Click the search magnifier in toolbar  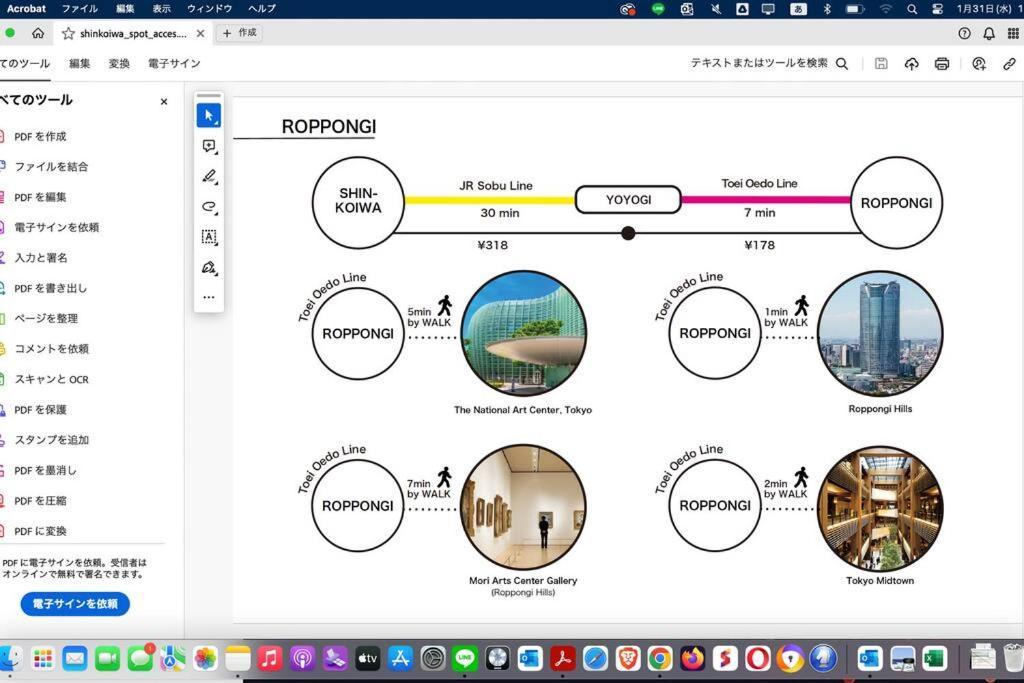842,63
